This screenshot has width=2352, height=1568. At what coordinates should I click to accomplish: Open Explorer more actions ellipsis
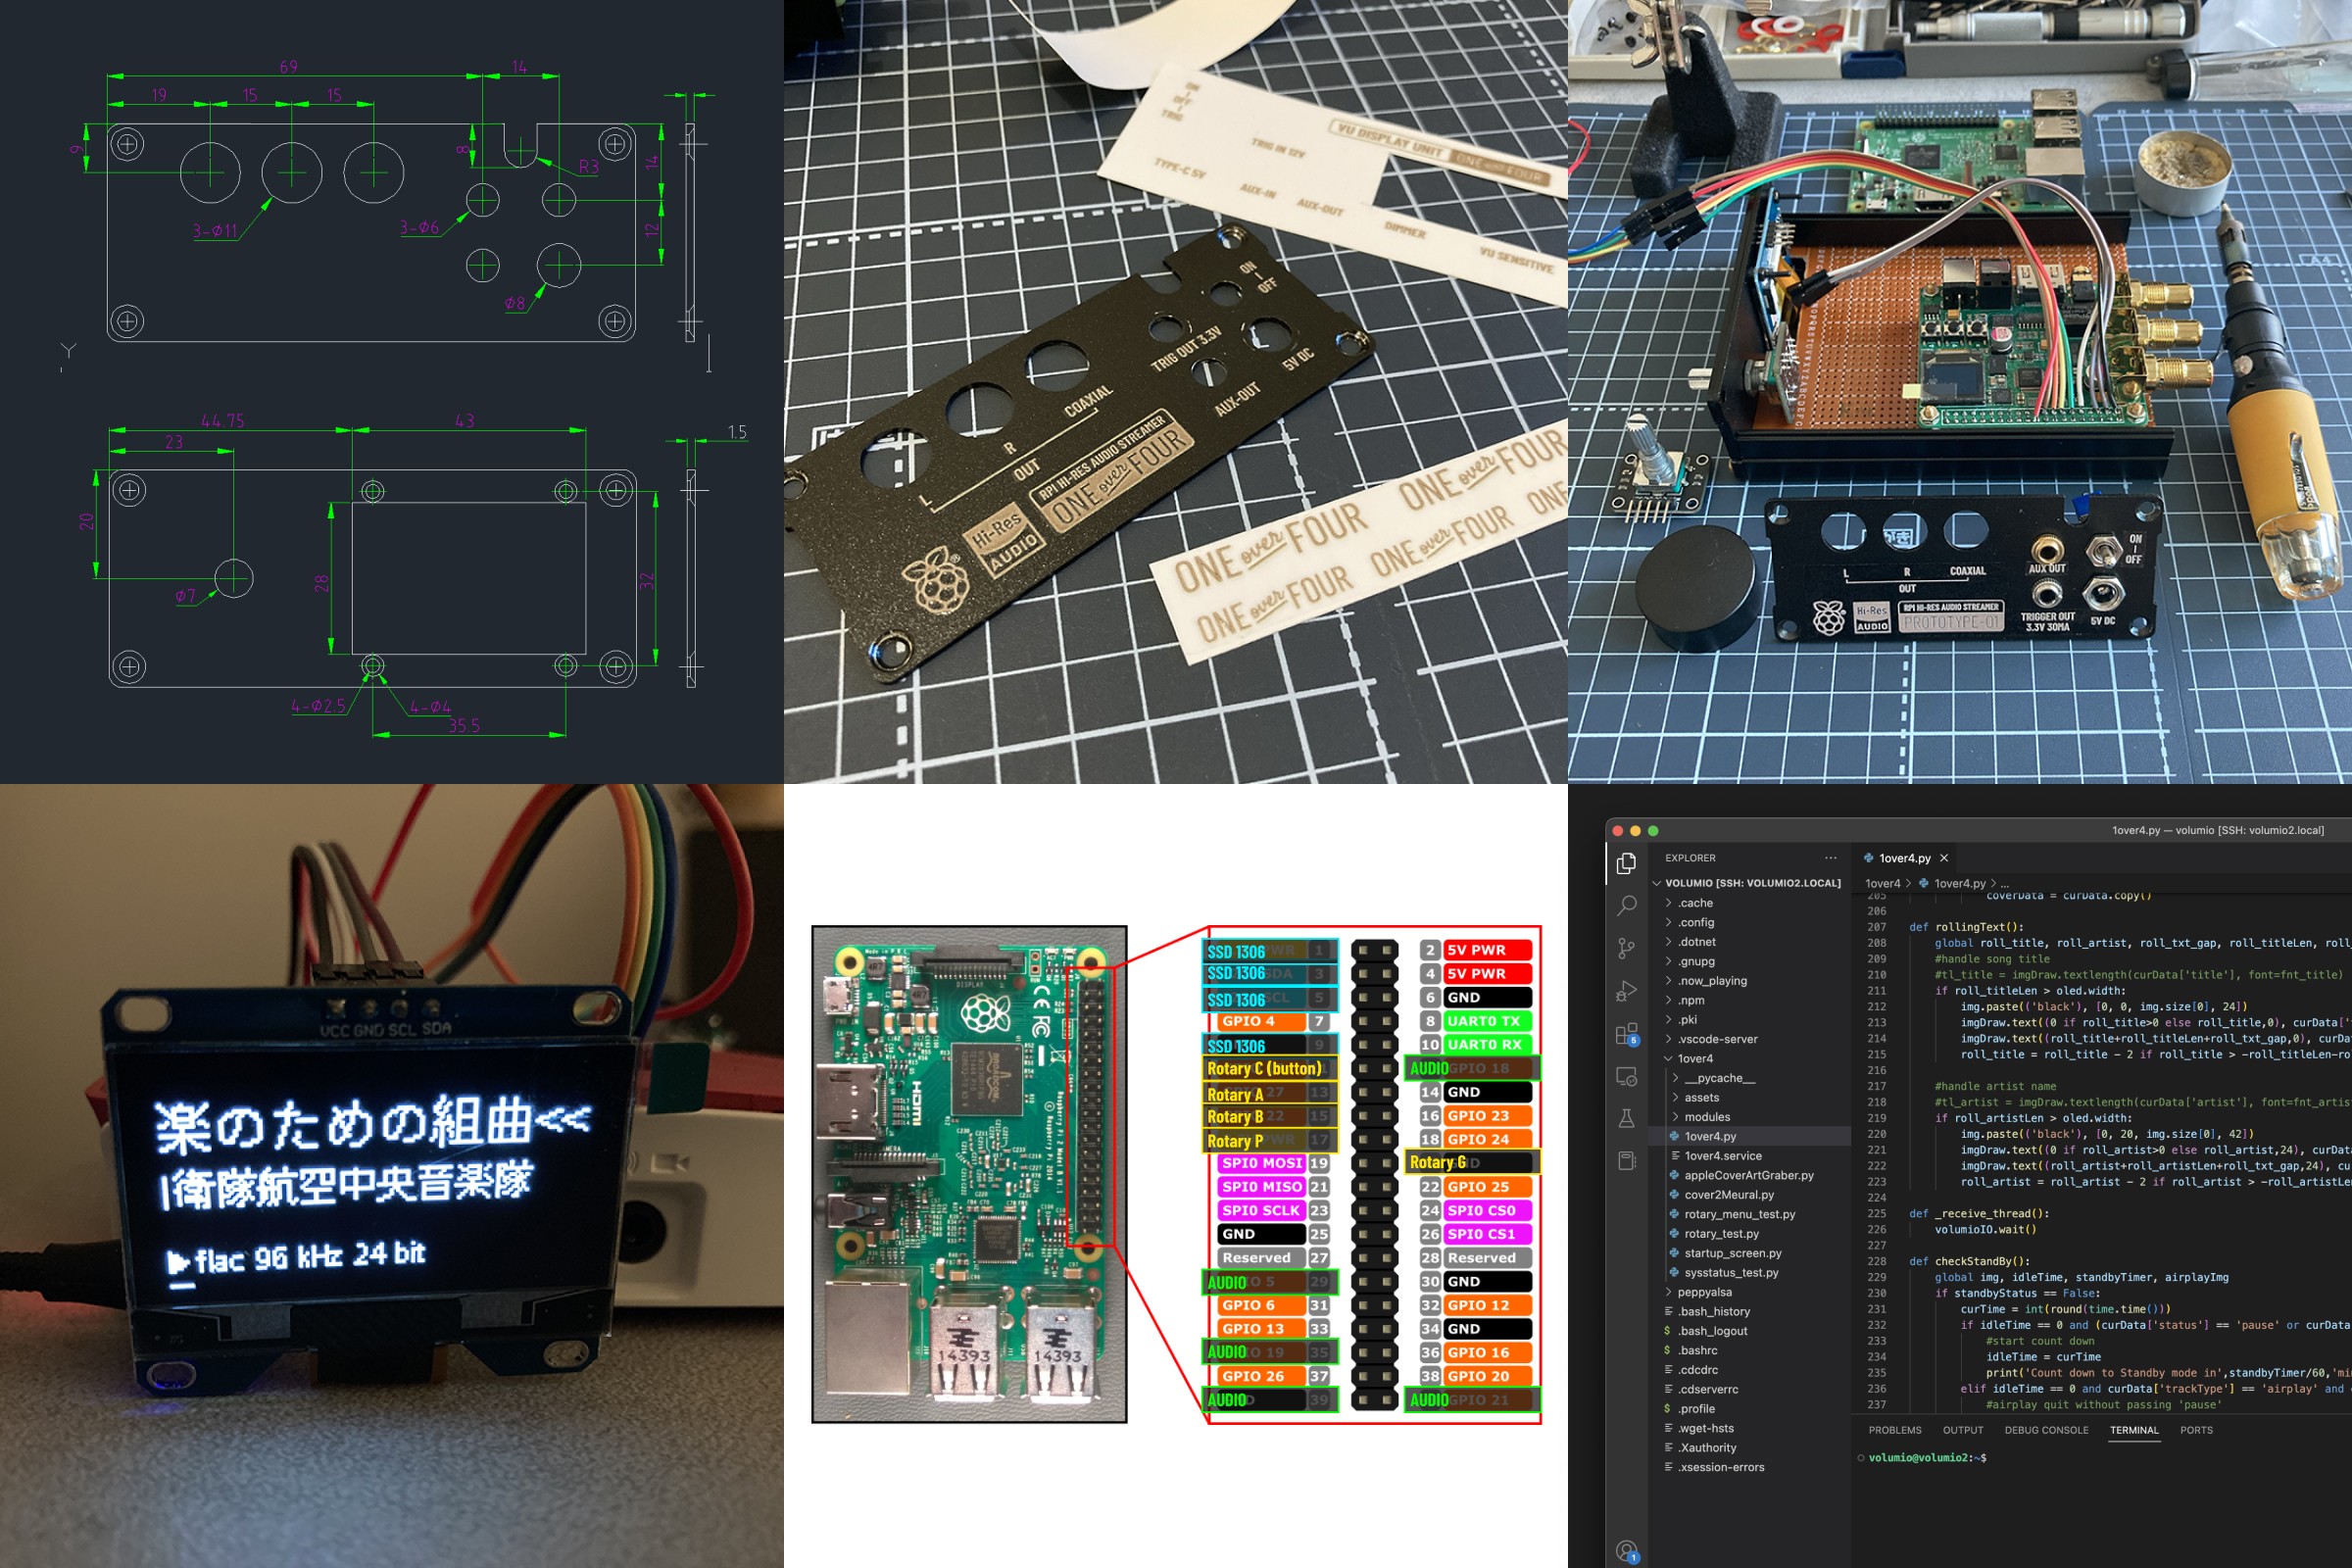tap(1830, 858)
